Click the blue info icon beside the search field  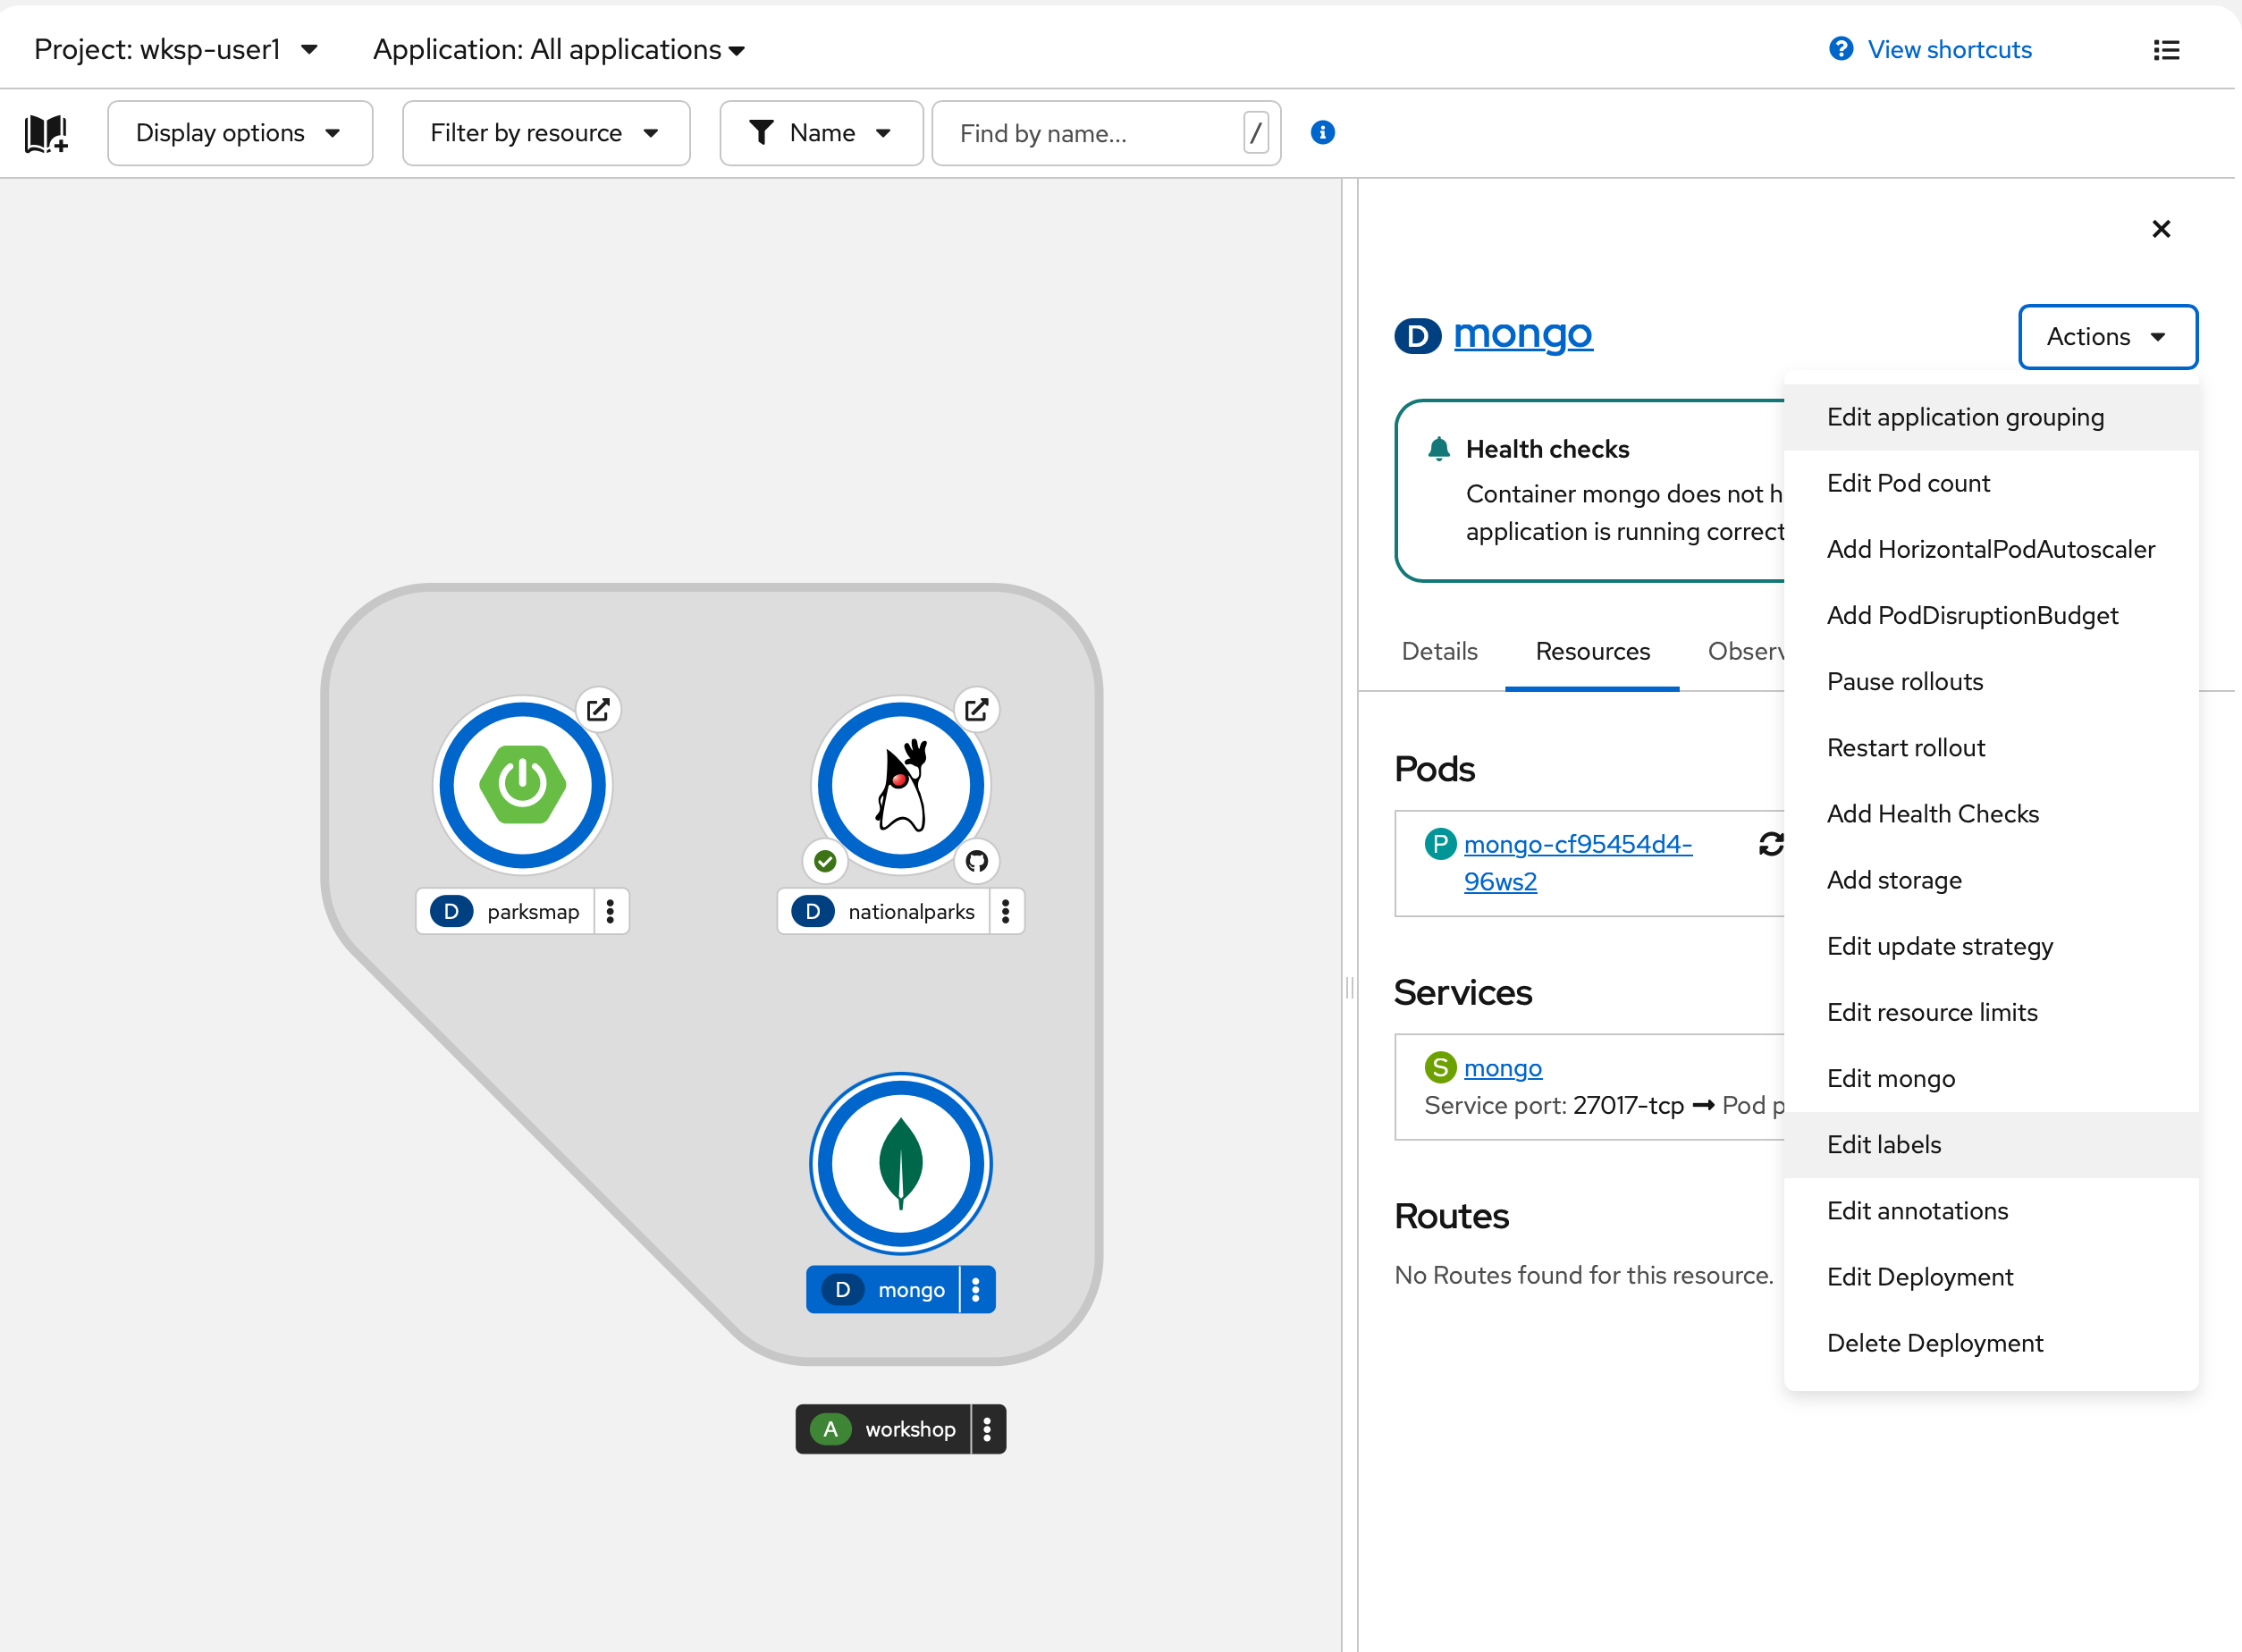[x=1322, y=133]
